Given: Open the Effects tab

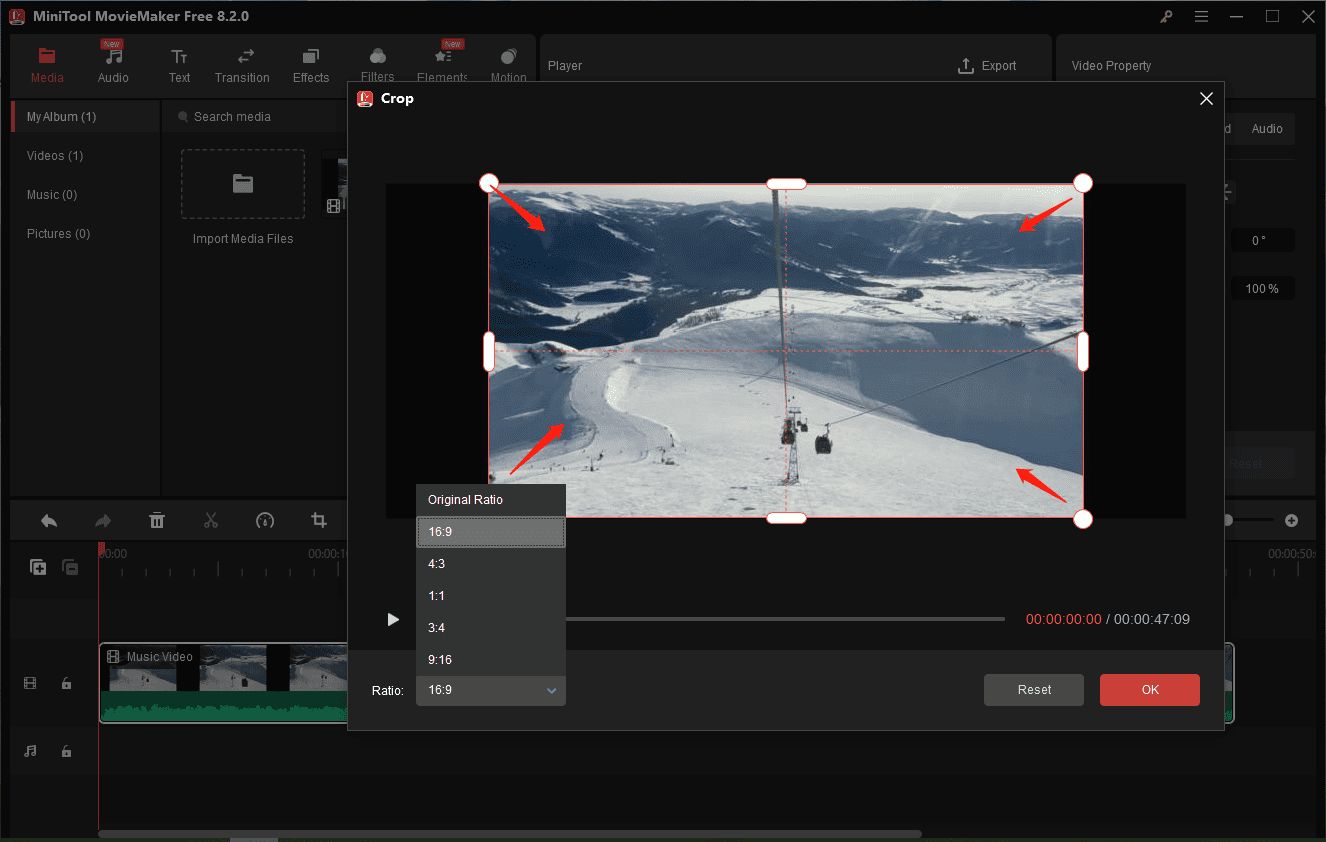Looking at the screenshot, I should (x=311, y=65).
